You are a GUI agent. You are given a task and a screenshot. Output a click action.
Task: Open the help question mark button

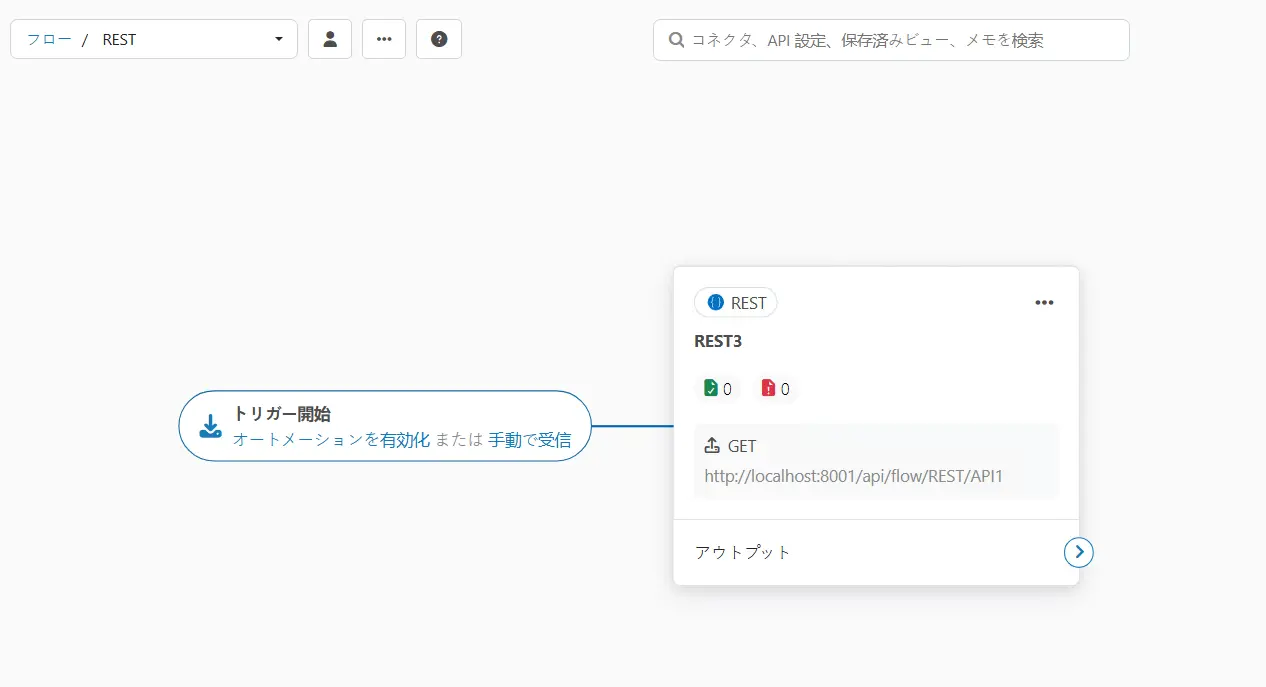[439, 39]
